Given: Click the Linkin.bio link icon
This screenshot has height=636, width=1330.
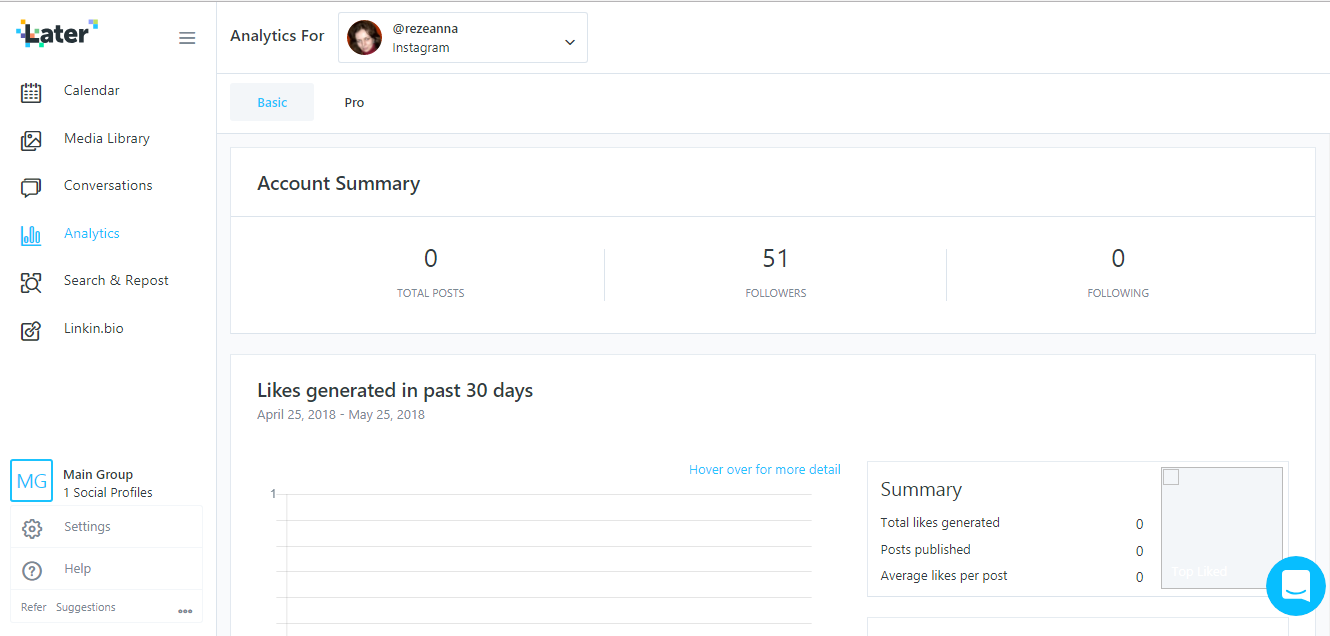Looking at the screenshot, I should [31, 330].
